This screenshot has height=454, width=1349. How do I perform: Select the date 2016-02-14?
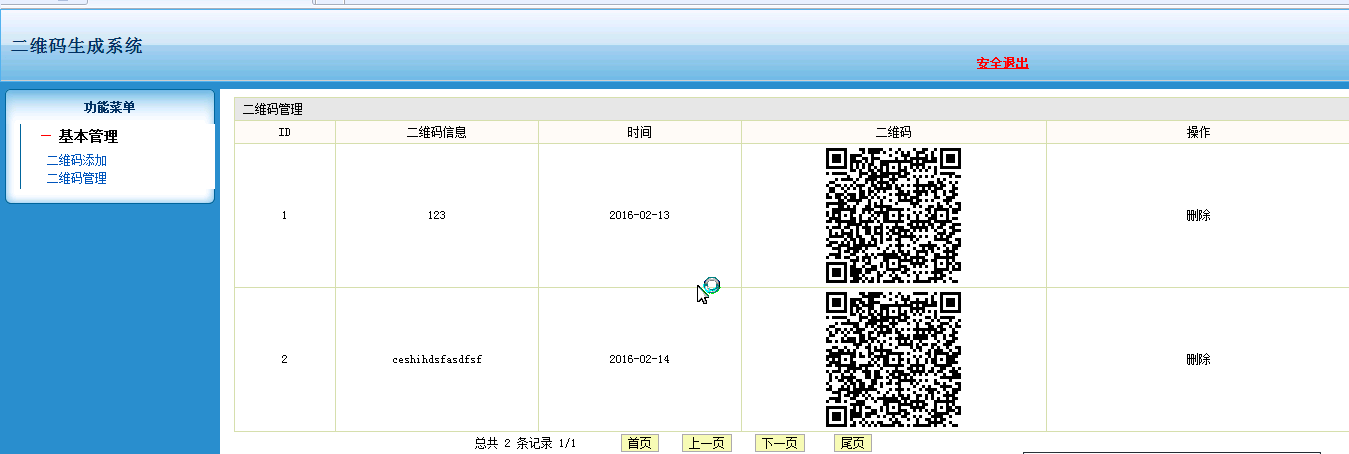pos(640,359)
